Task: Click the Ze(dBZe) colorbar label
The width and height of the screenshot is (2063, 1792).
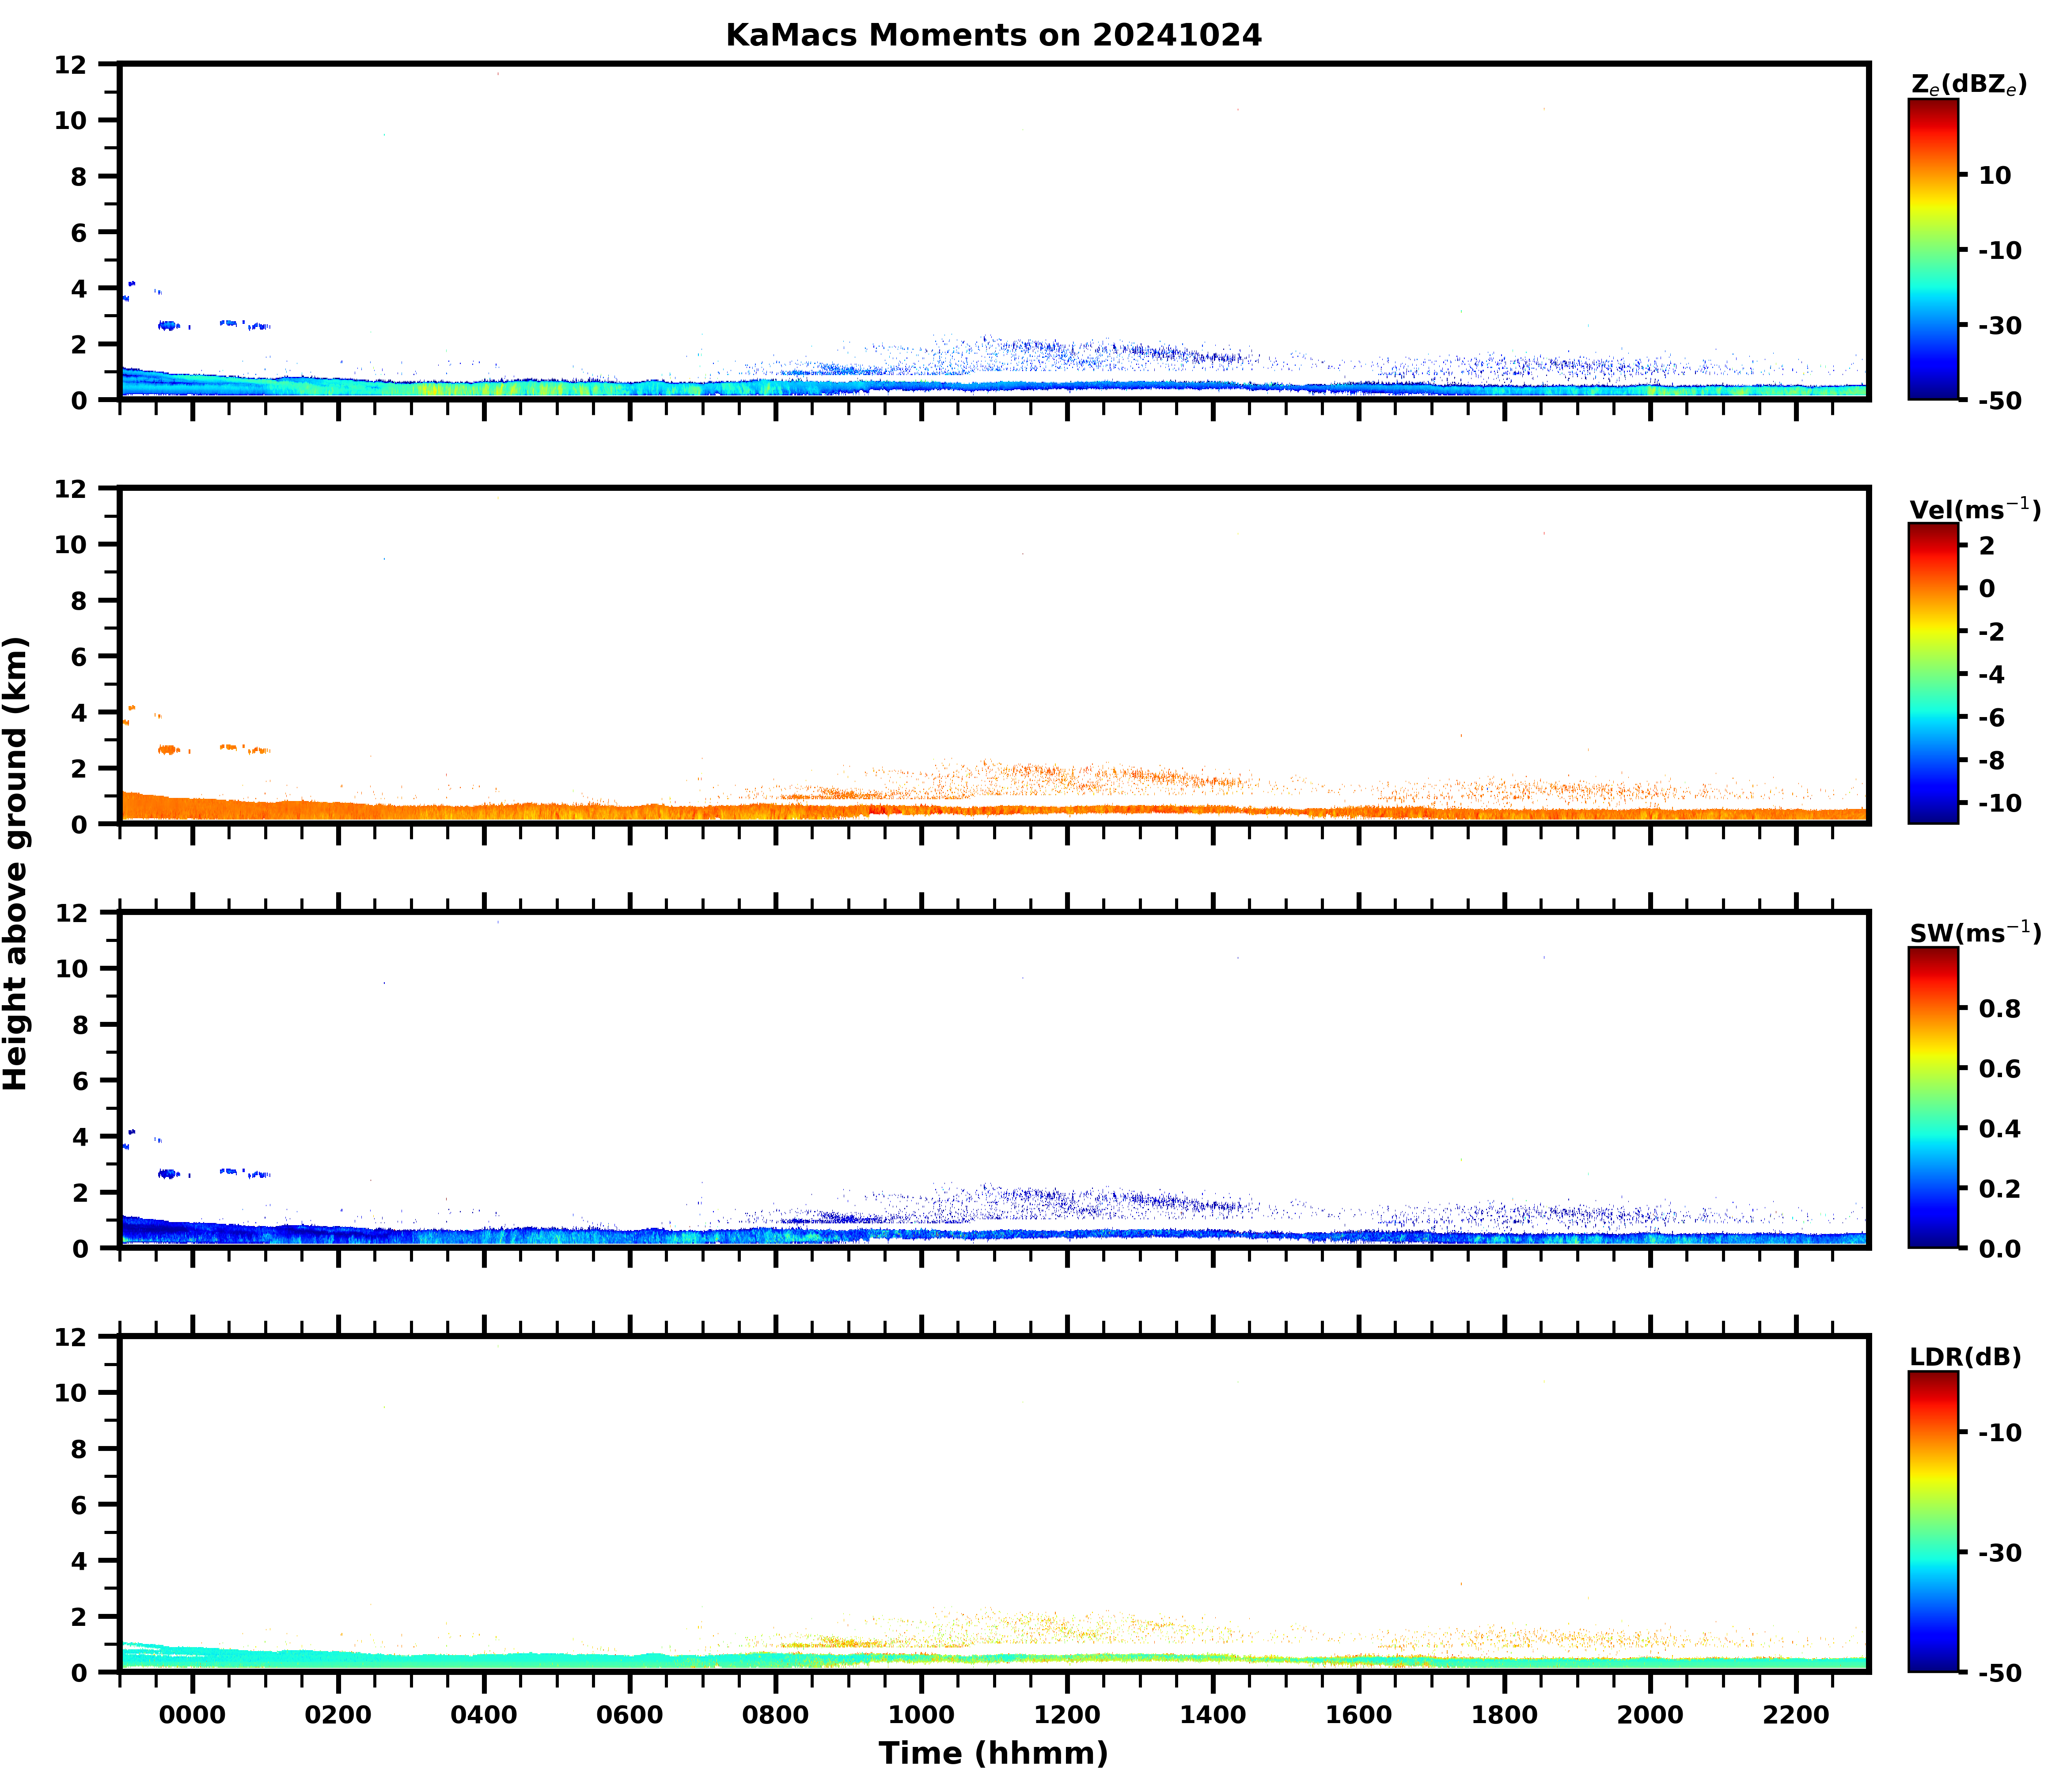Action: pyautogui.click(x=1968, y=85)
